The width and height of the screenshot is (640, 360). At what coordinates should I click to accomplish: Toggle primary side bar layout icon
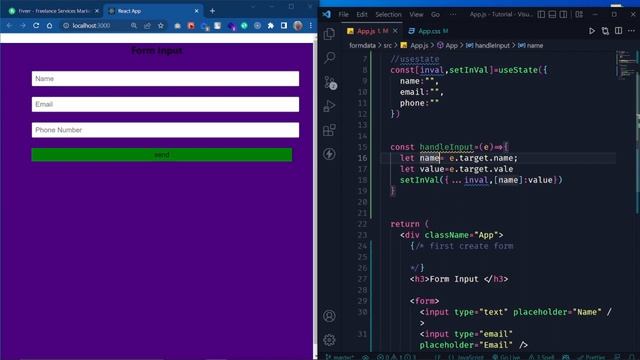pos(541,15)
